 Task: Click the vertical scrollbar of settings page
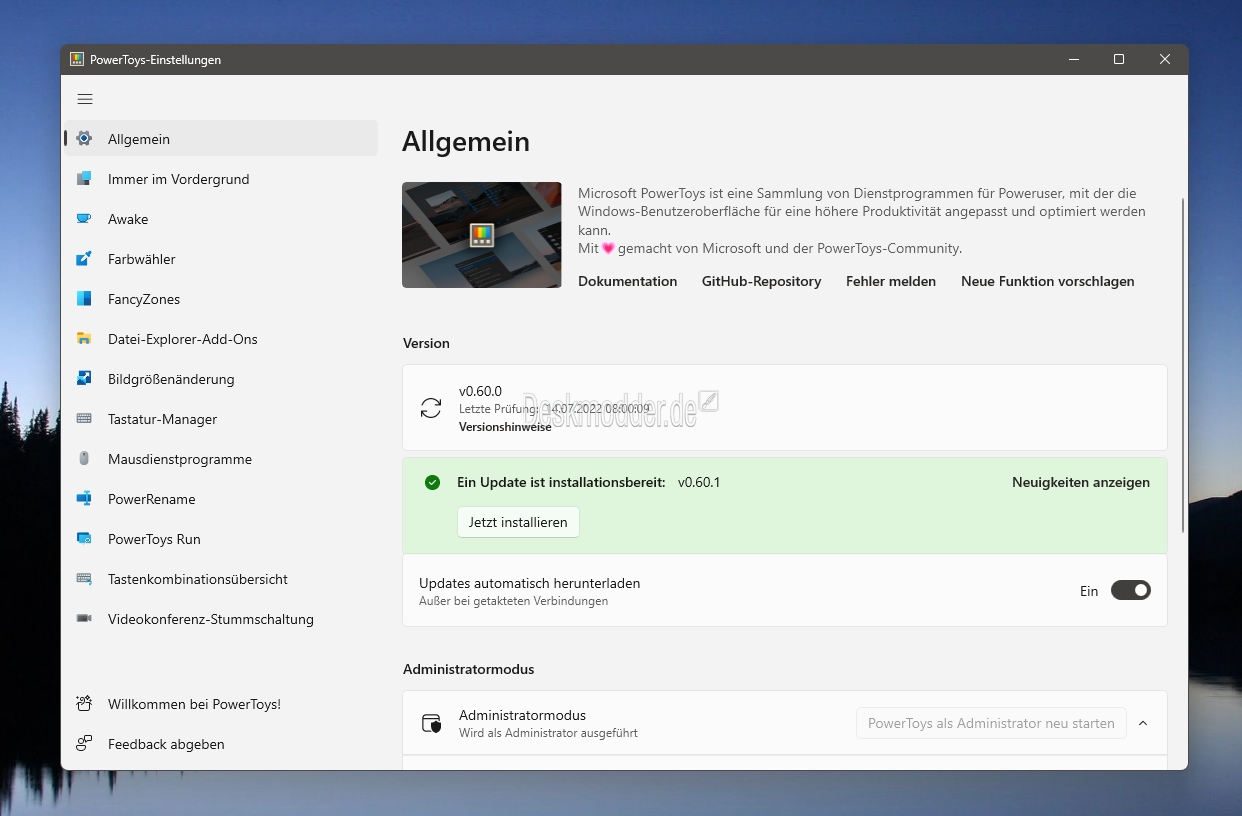pos(1184,365)
